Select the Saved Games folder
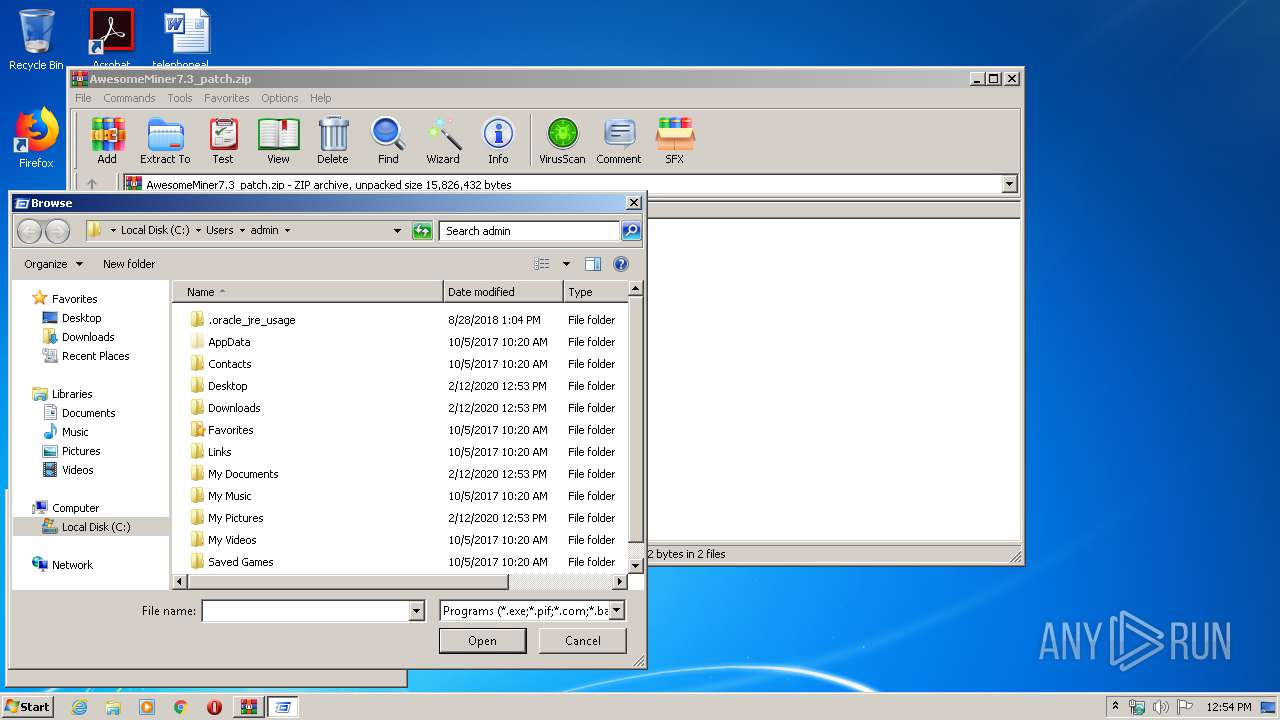1280x720 pixels. pos(240,562)
